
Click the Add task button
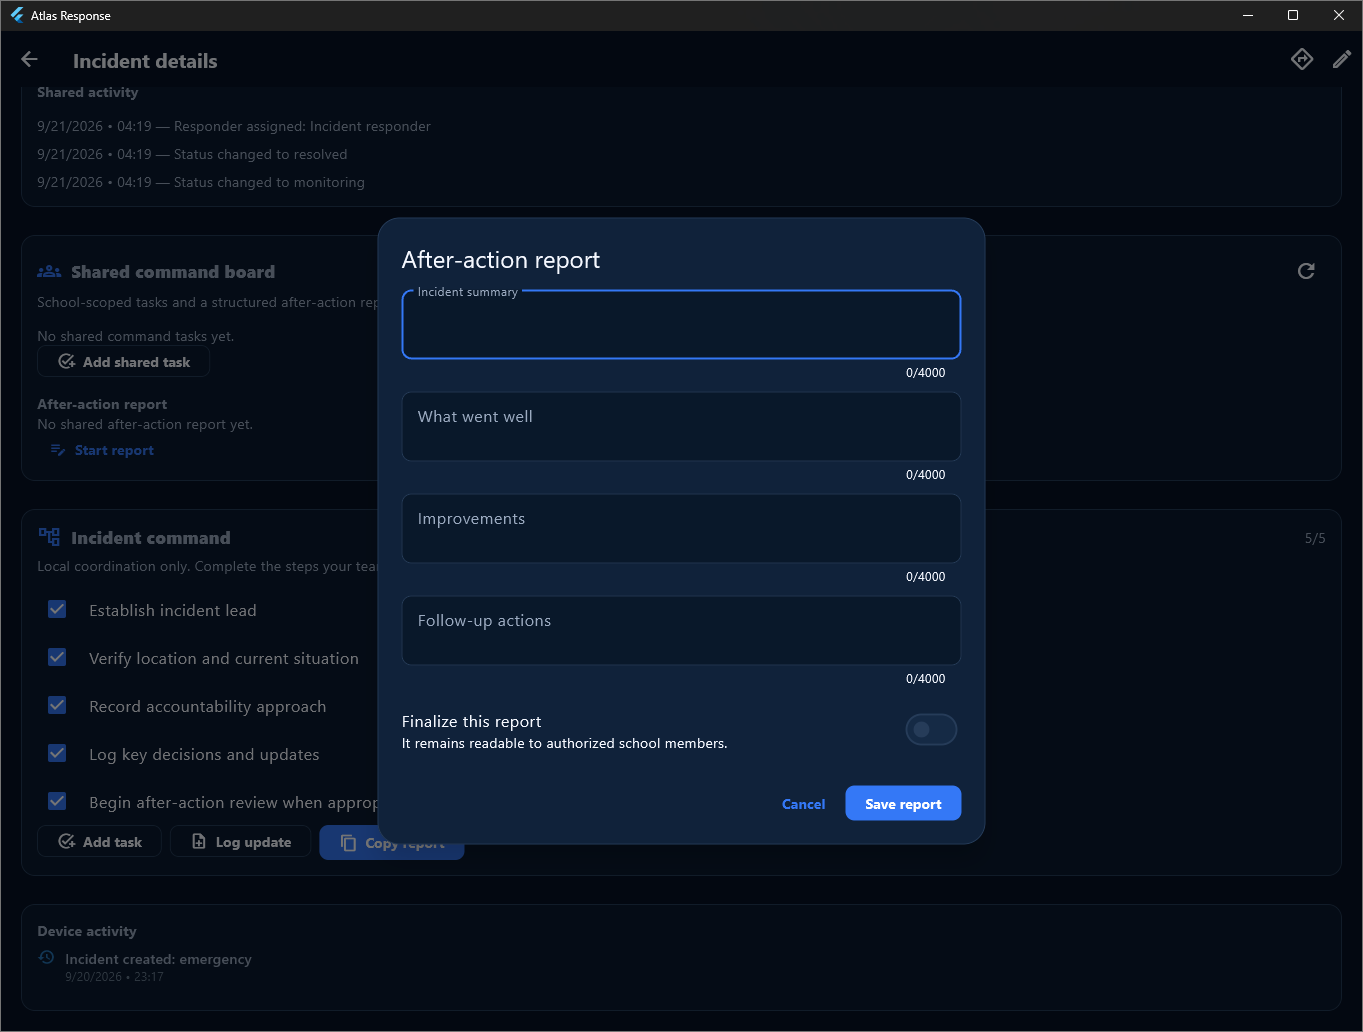[x=99, y=842]
